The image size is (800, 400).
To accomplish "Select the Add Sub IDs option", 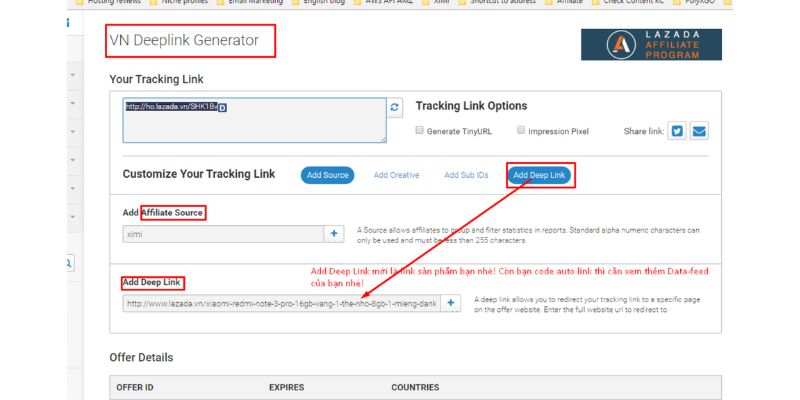I will point(466,175).
